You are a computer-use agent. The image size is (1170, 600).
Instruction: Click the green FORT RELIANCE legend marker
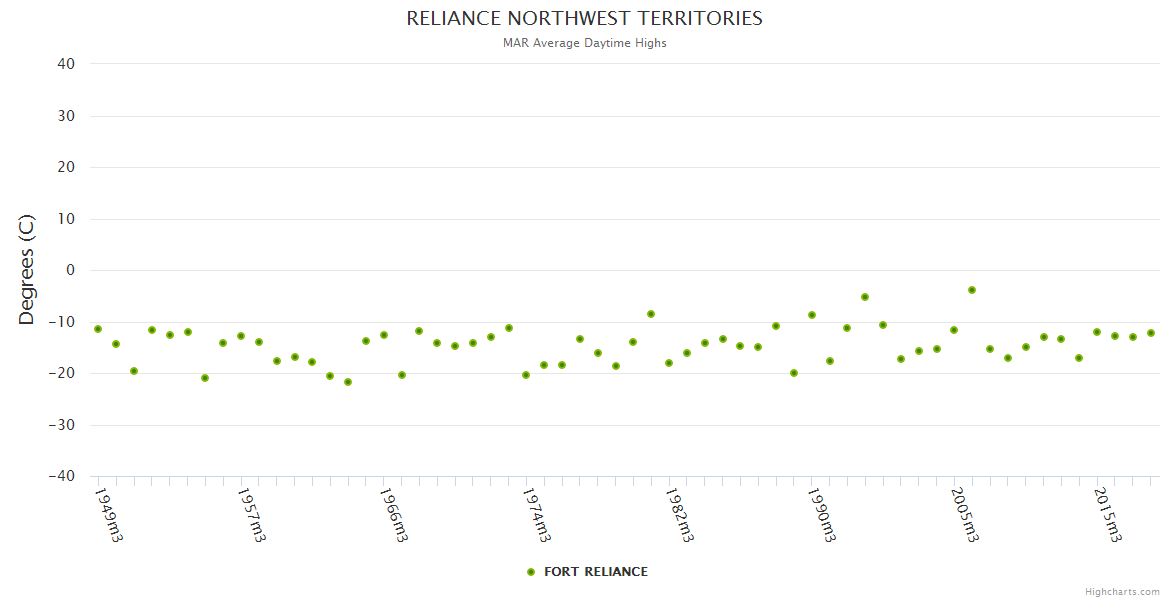(x=531, y=572)
